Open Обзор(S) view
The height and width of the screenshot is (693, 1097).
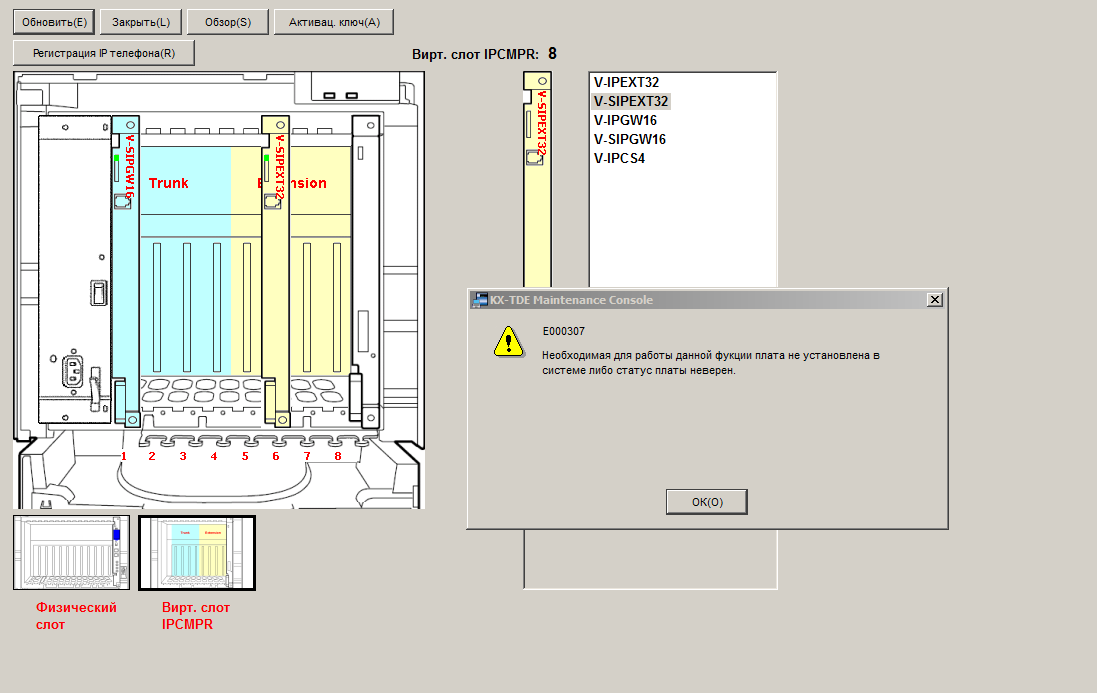pos(227,22)
